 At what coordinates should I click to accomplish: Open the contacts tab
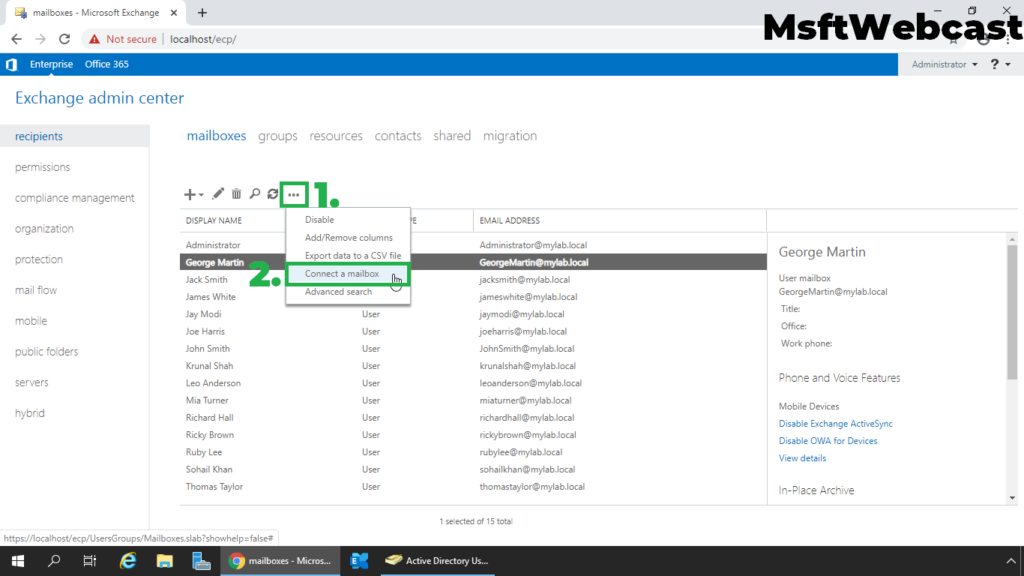point(398,136)
